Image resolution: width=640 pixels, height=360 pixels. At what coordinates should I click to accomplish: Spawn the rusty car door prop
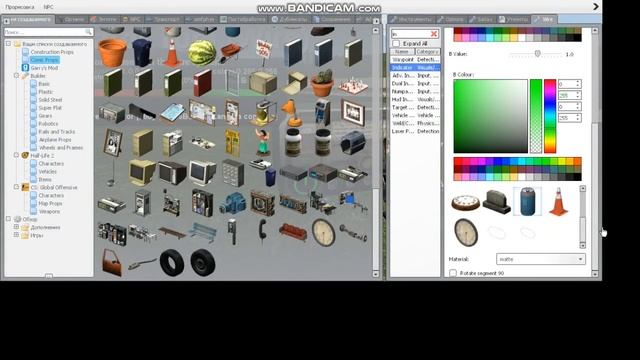(112, 262)
